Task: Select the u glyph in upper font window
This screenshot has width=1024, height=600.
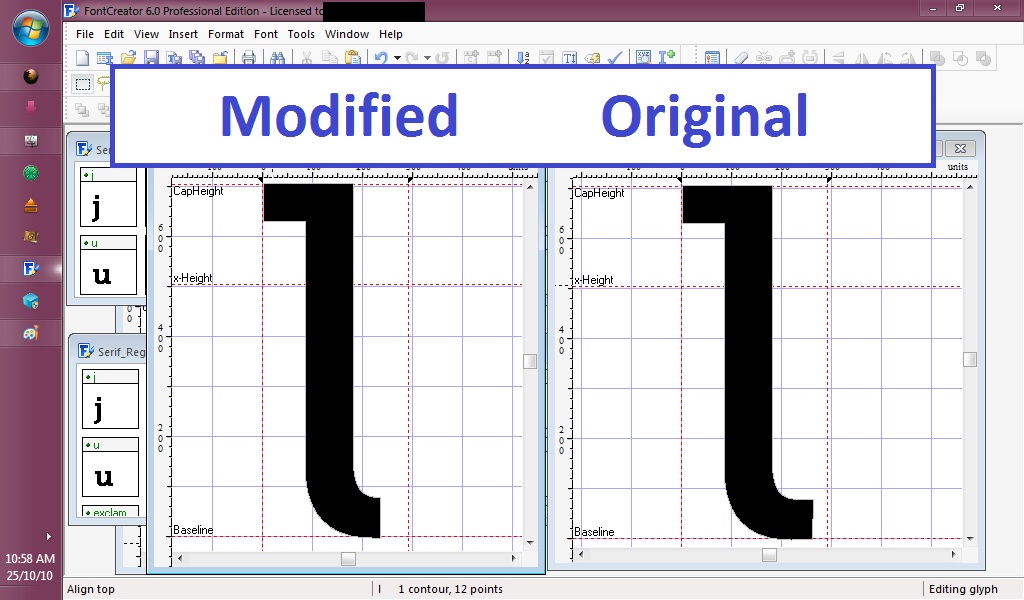Action: click(x=108, y=265)
